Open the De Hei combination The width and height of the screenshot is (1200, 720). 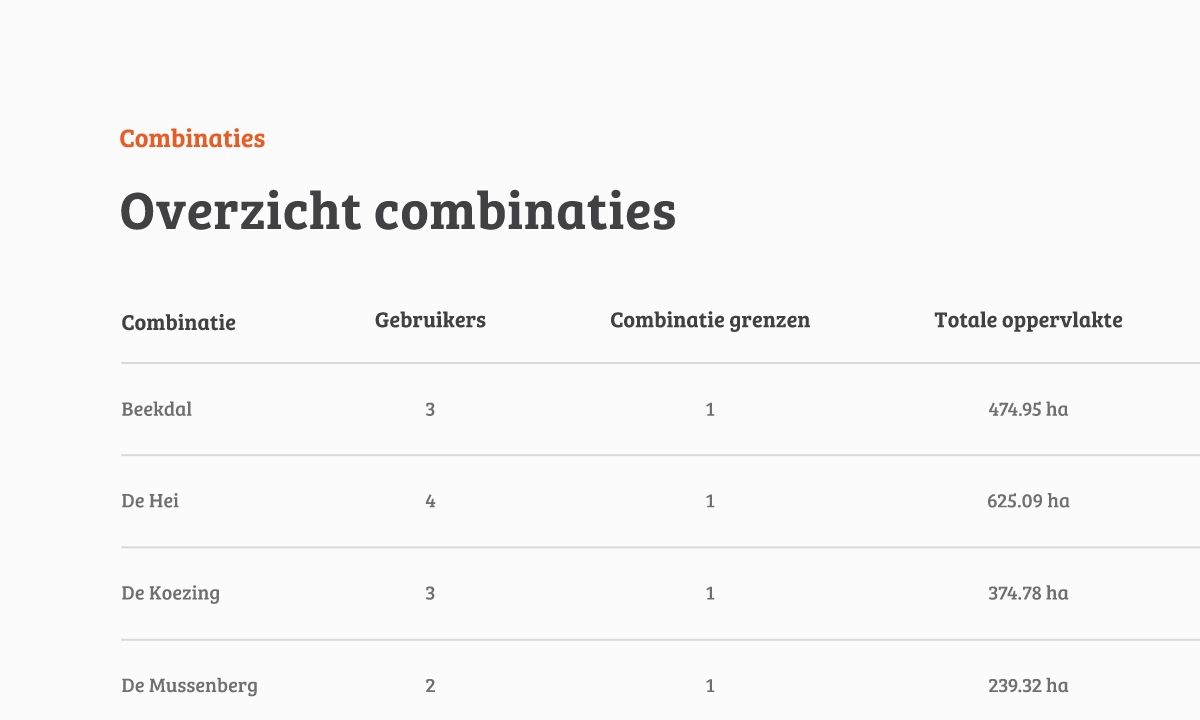point(150,501)
